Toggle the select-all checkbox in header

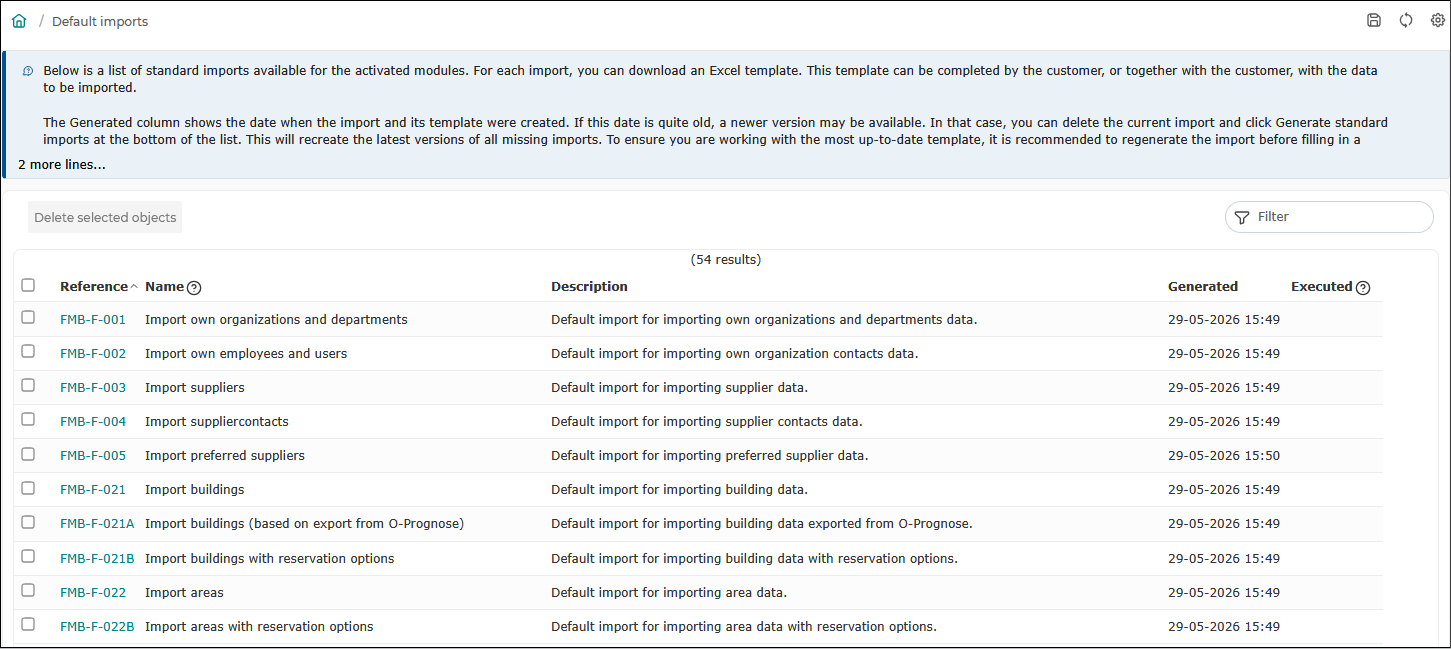28,285
